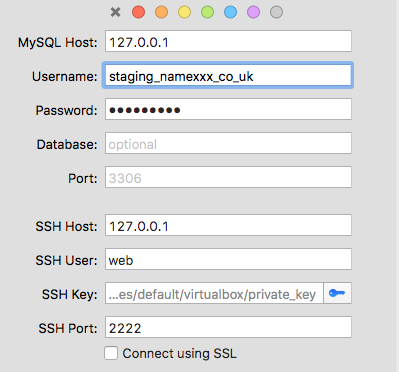
Task: Pick the green color label
Action: [207, 12]
